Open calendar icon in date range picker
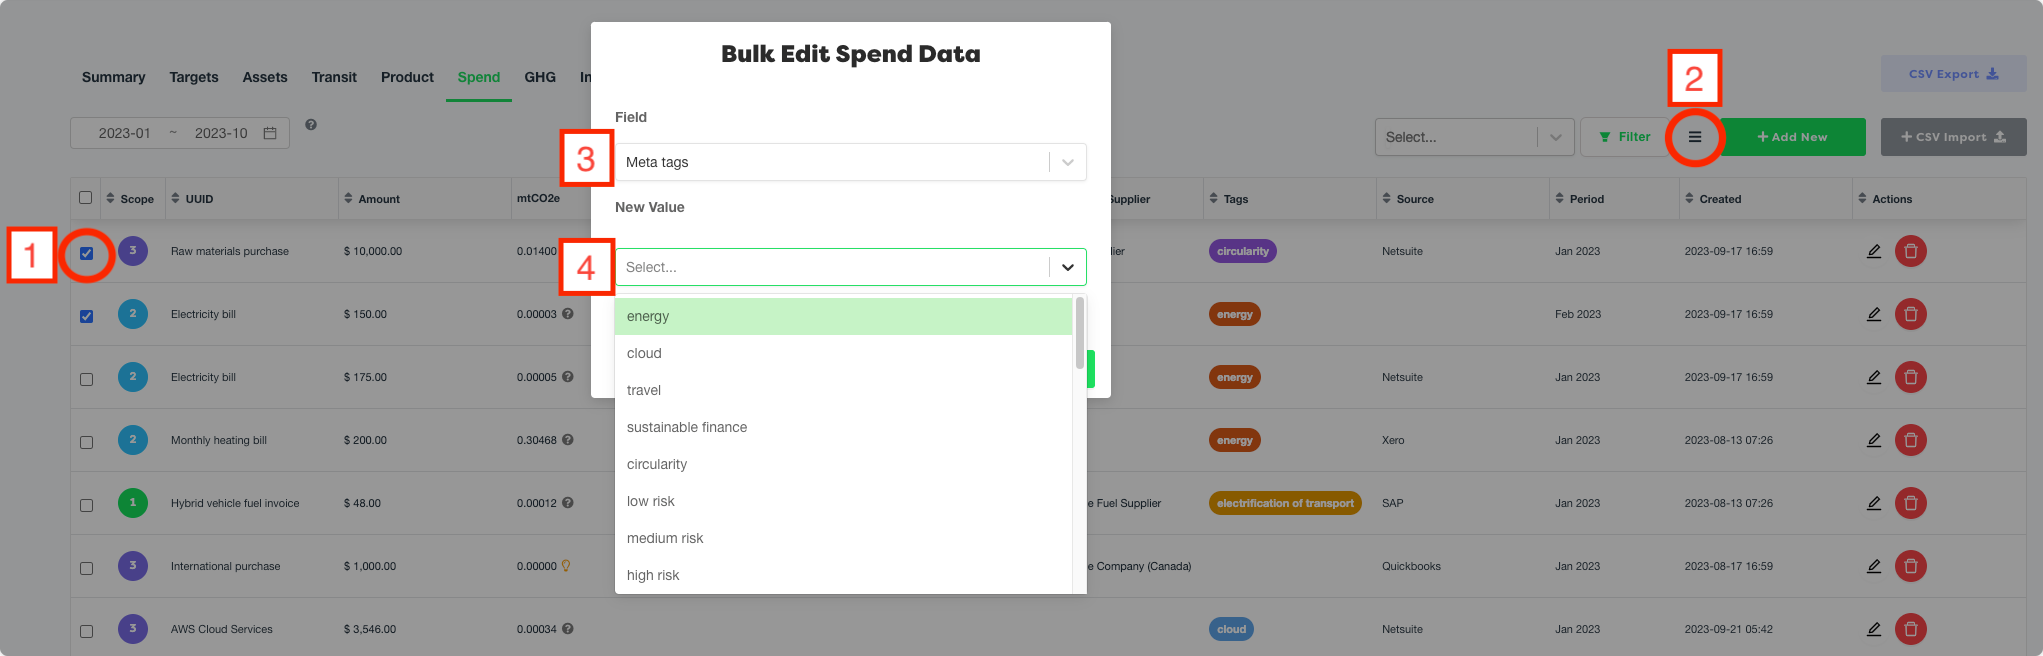 click(270, 133)
